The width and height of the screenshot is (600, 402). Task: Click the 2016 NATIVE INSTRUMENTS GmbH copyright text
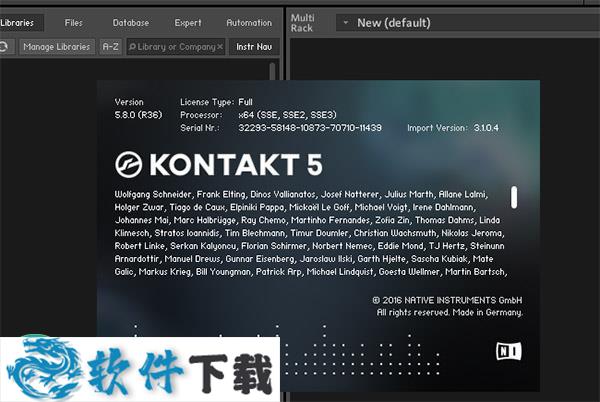(448, 300)
